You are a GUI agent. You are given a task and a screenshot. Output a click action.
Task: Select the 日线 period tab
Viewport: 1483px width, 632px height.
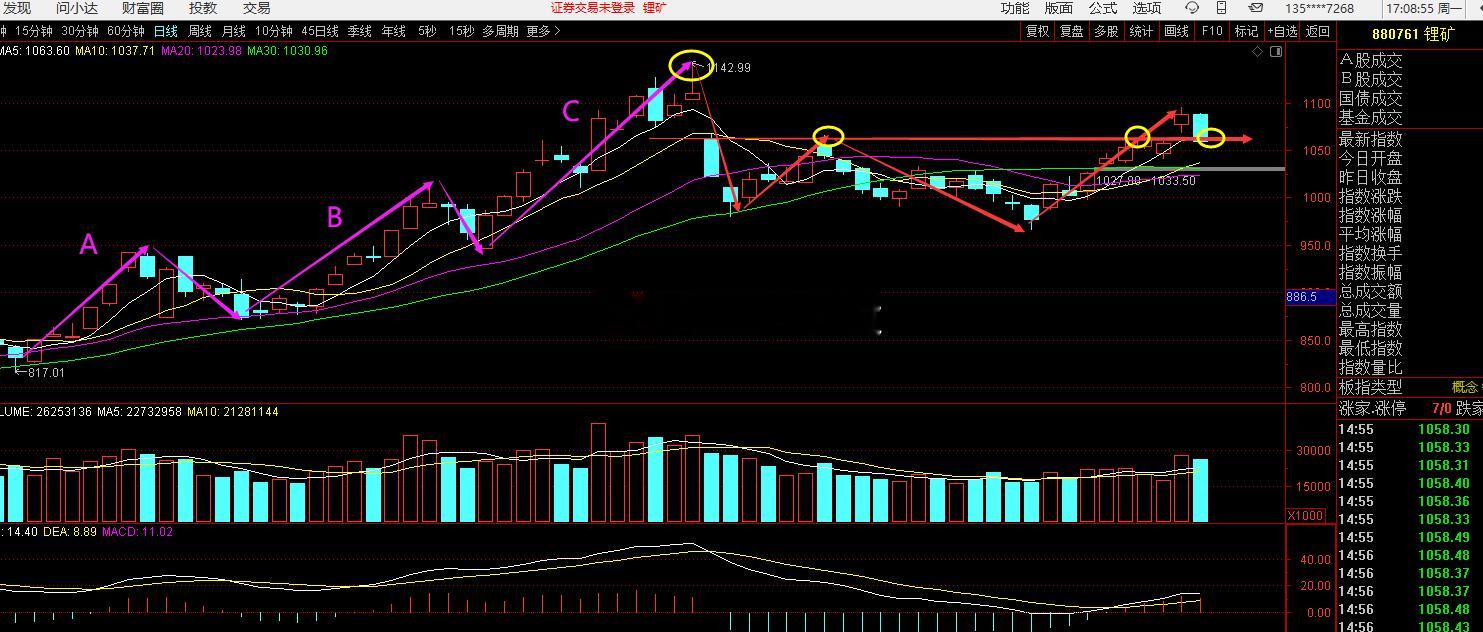coord(166,31)
